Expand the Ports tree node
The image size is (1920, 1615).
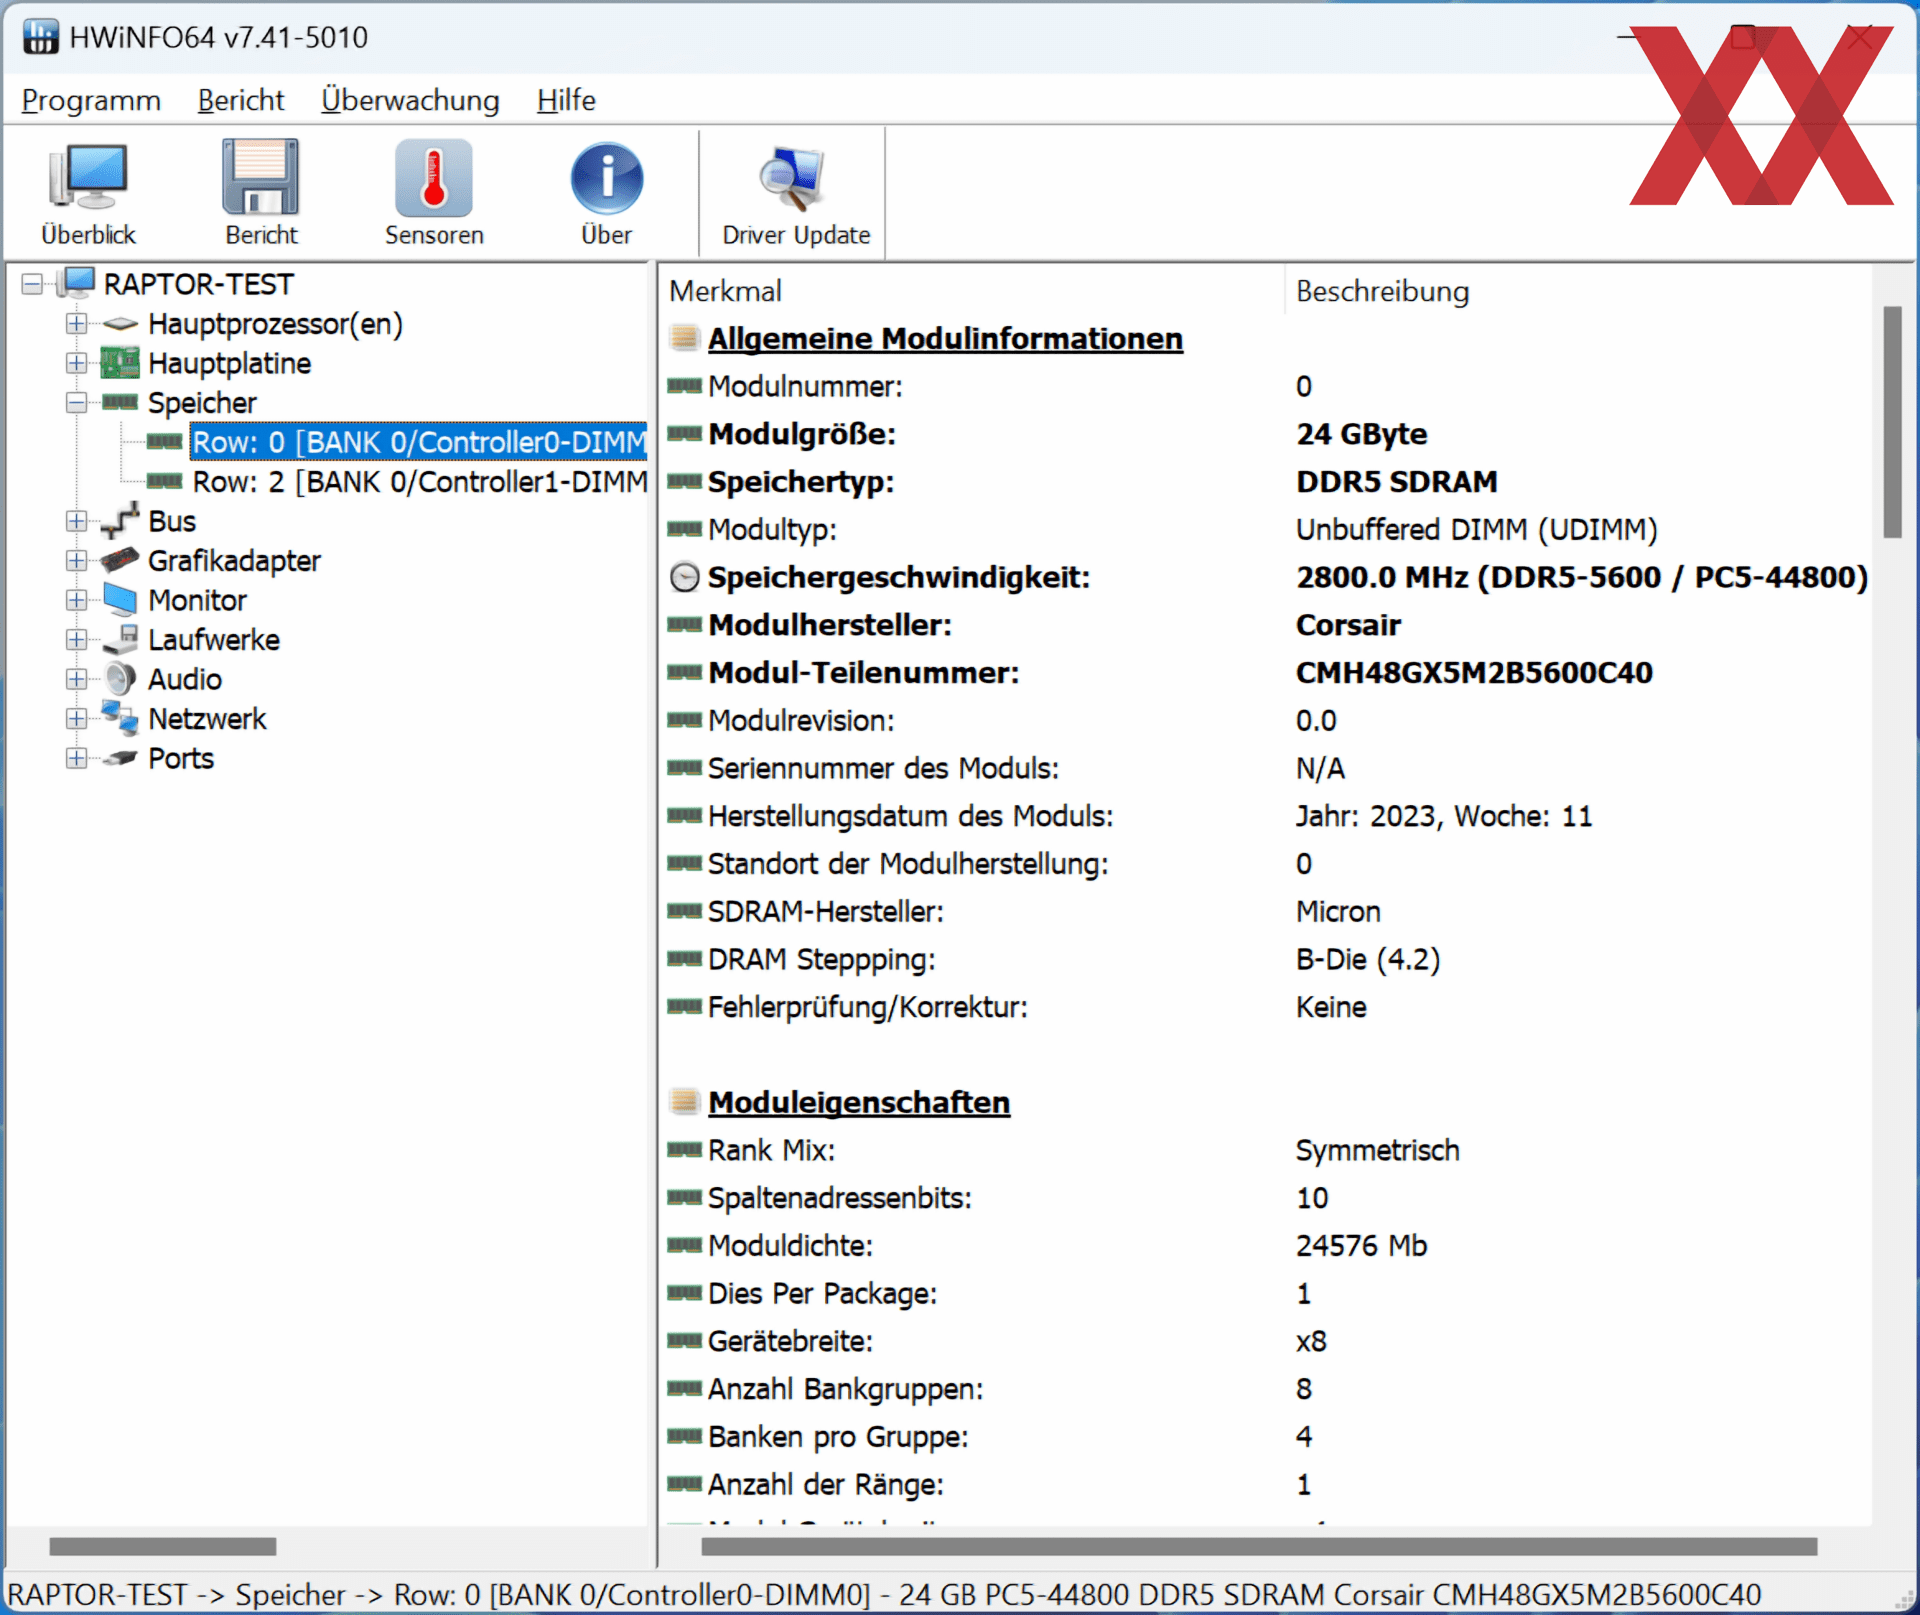click(76, 758)
